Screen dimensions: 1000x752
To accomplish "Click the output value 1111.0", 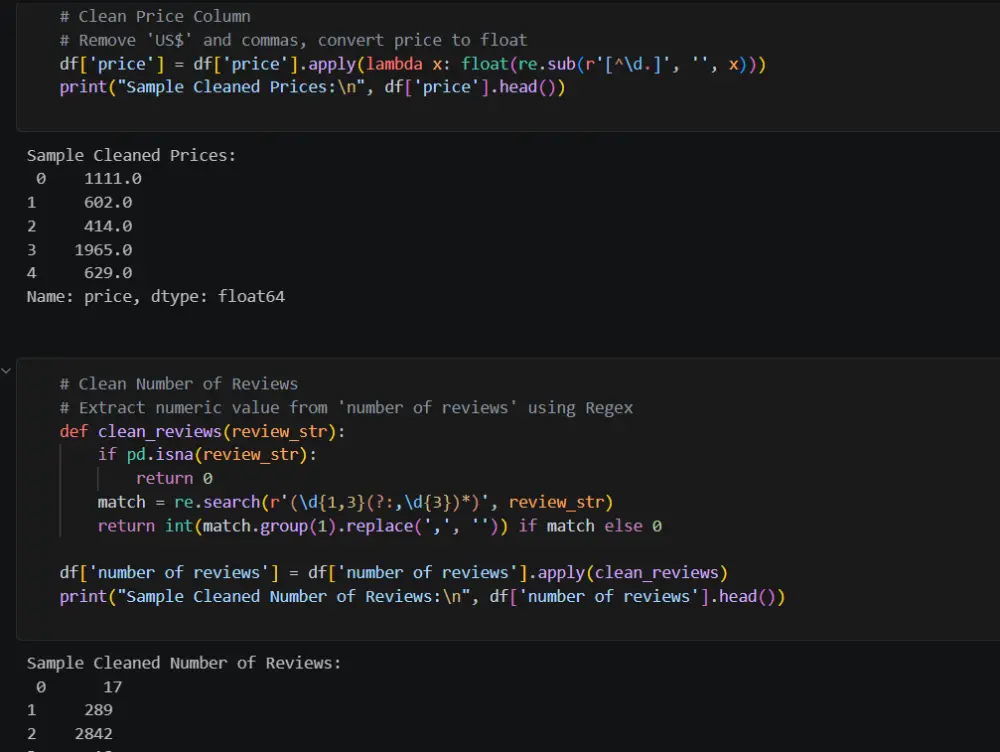I will click(113, 179).
